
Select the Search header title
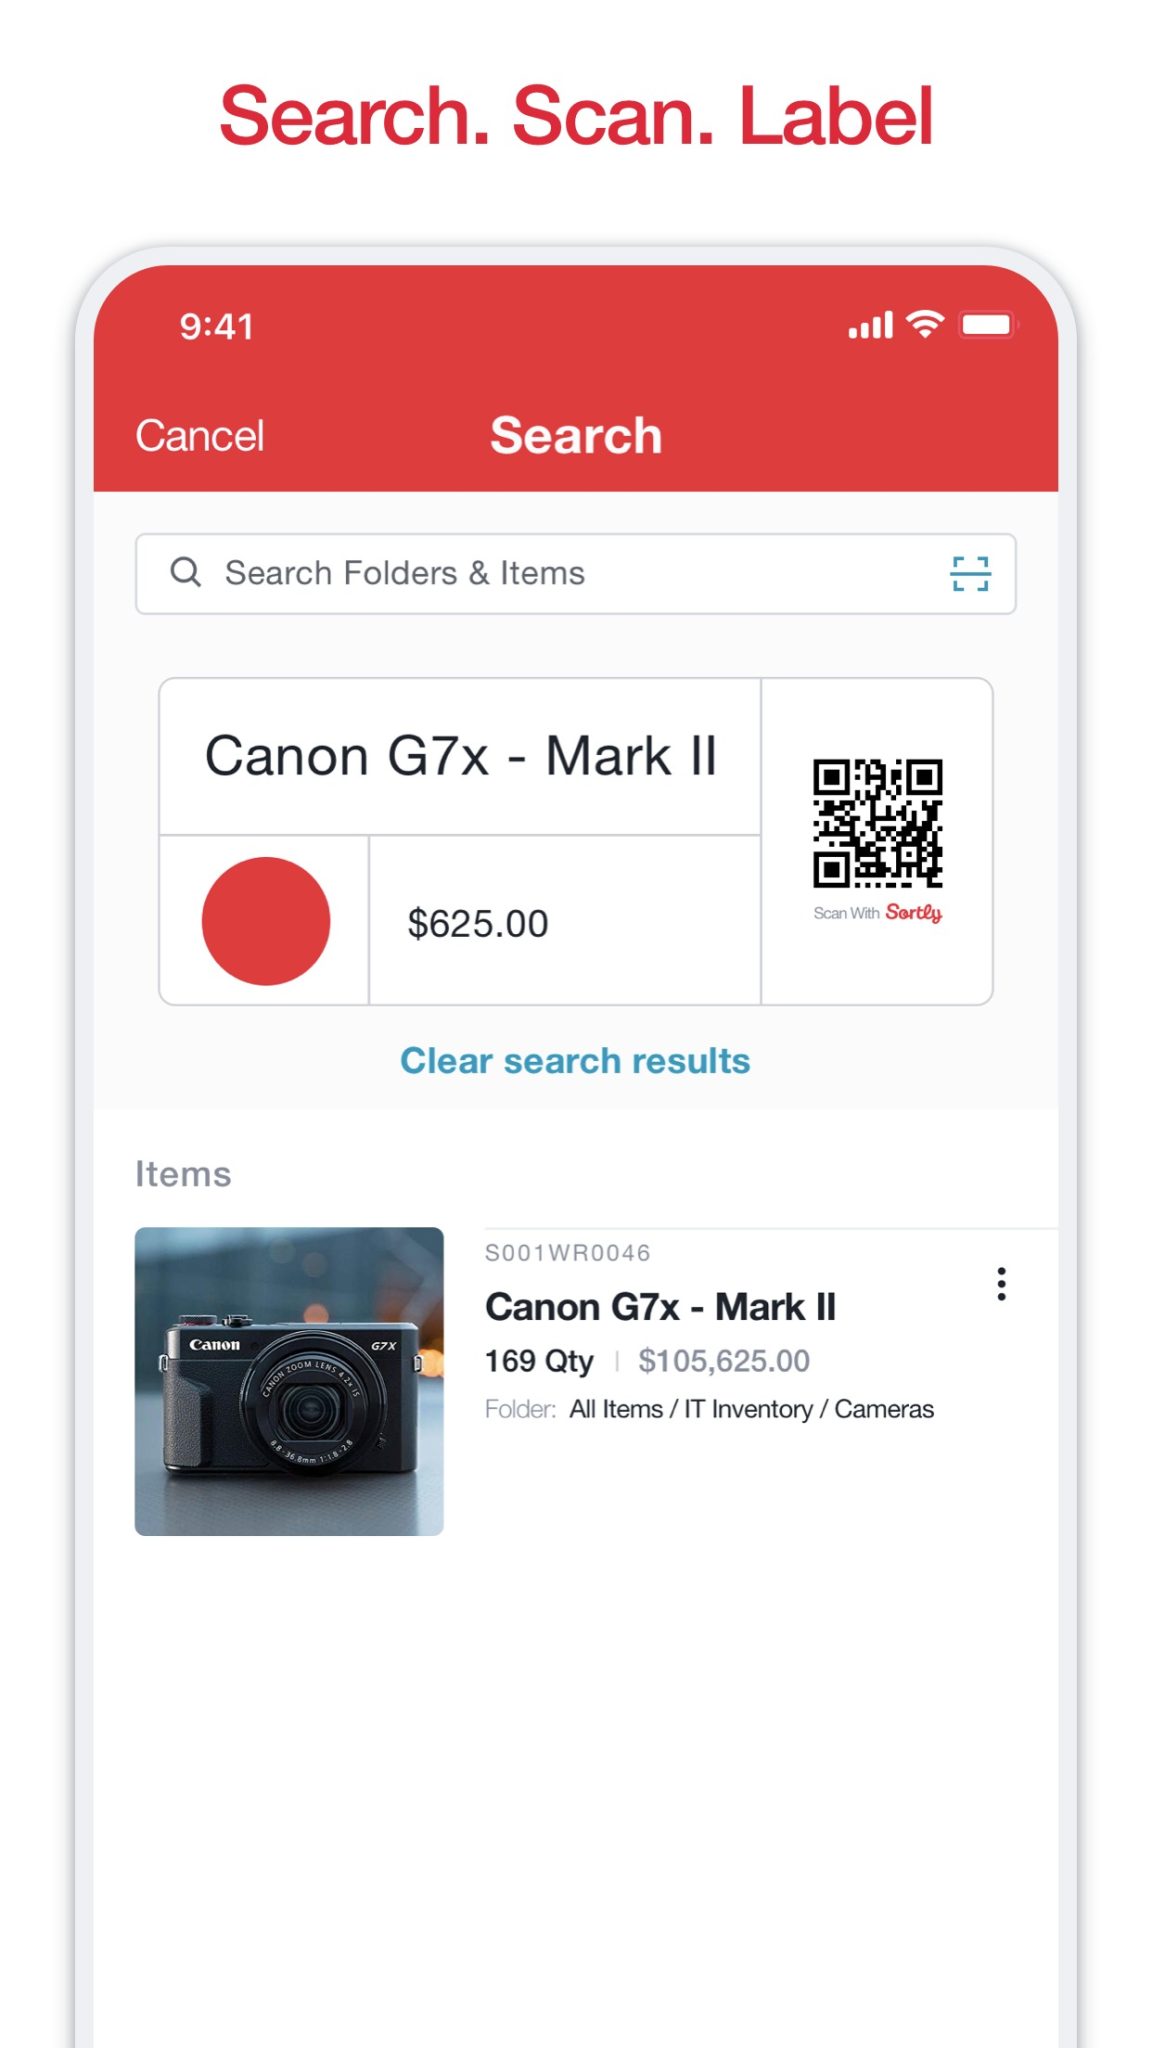coord(575,434)
